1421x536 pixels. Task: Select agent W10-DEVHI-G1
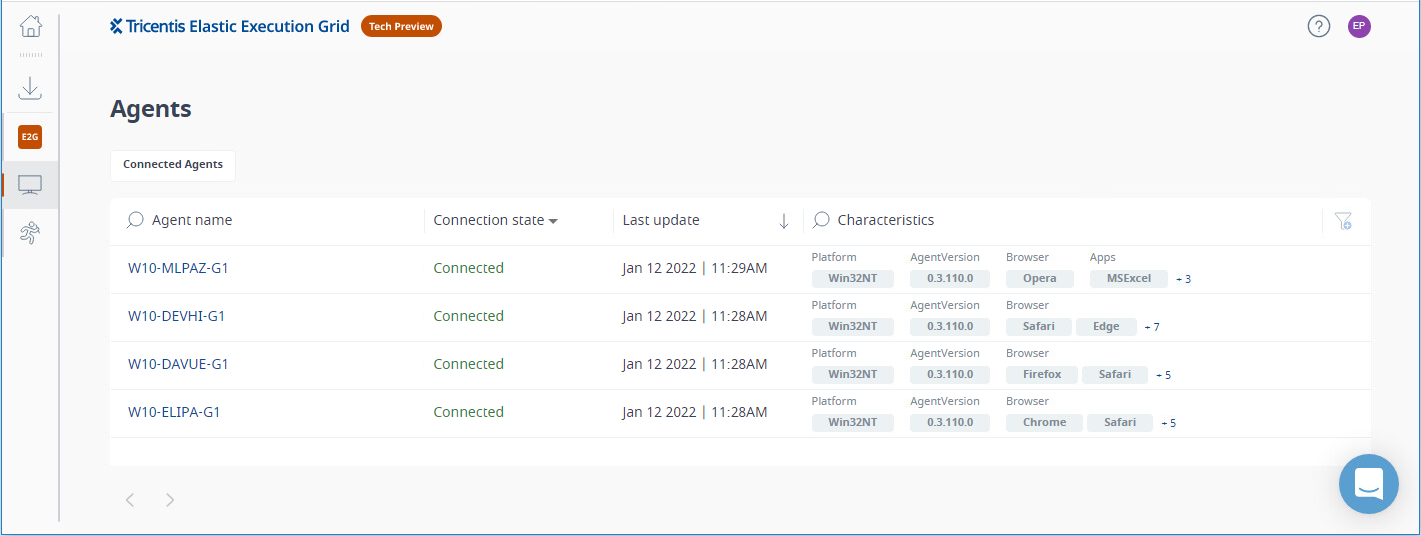[177, 316]
